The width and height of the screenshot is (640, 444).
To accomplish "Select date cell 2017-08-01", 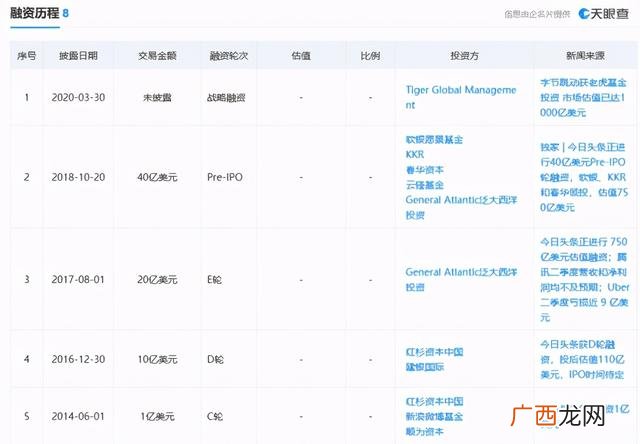I will point(78,280).
